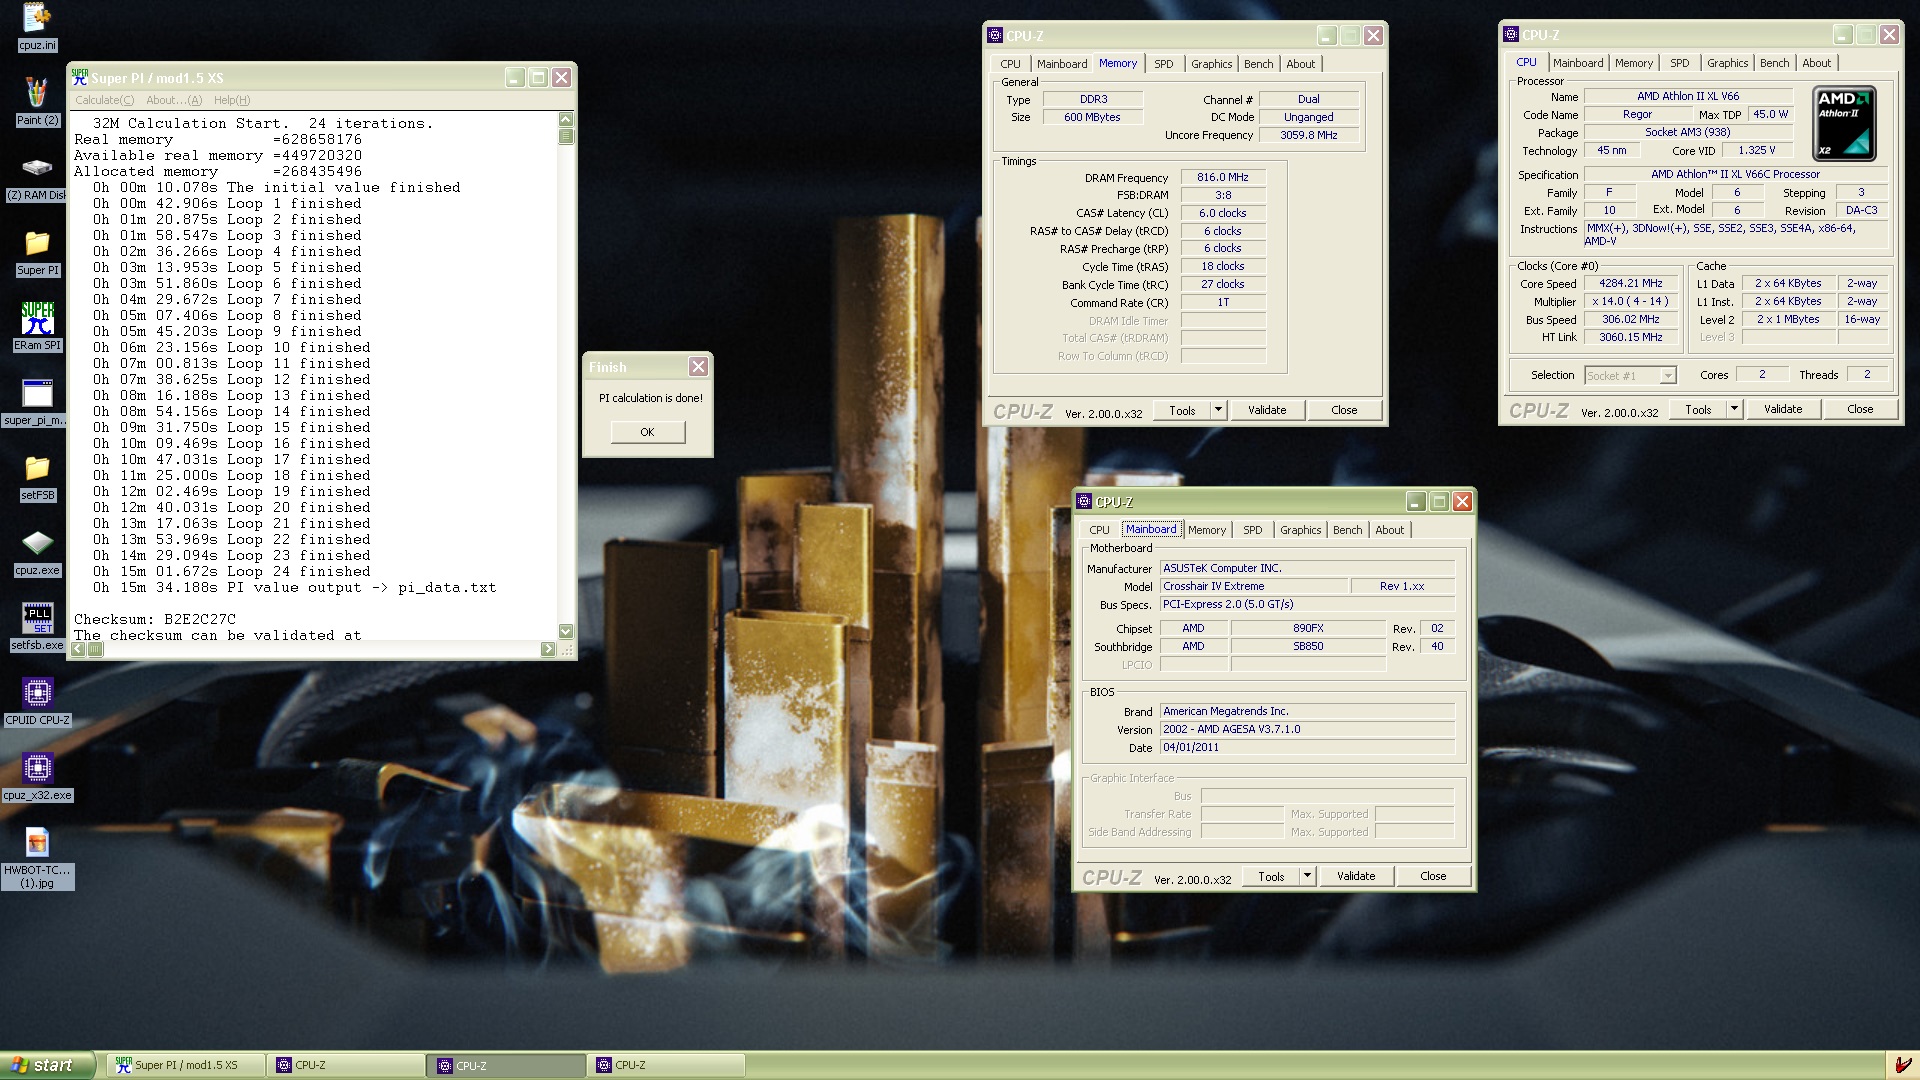Click Core Speed 4284.21 MHz value

(x=1630, y=283)
